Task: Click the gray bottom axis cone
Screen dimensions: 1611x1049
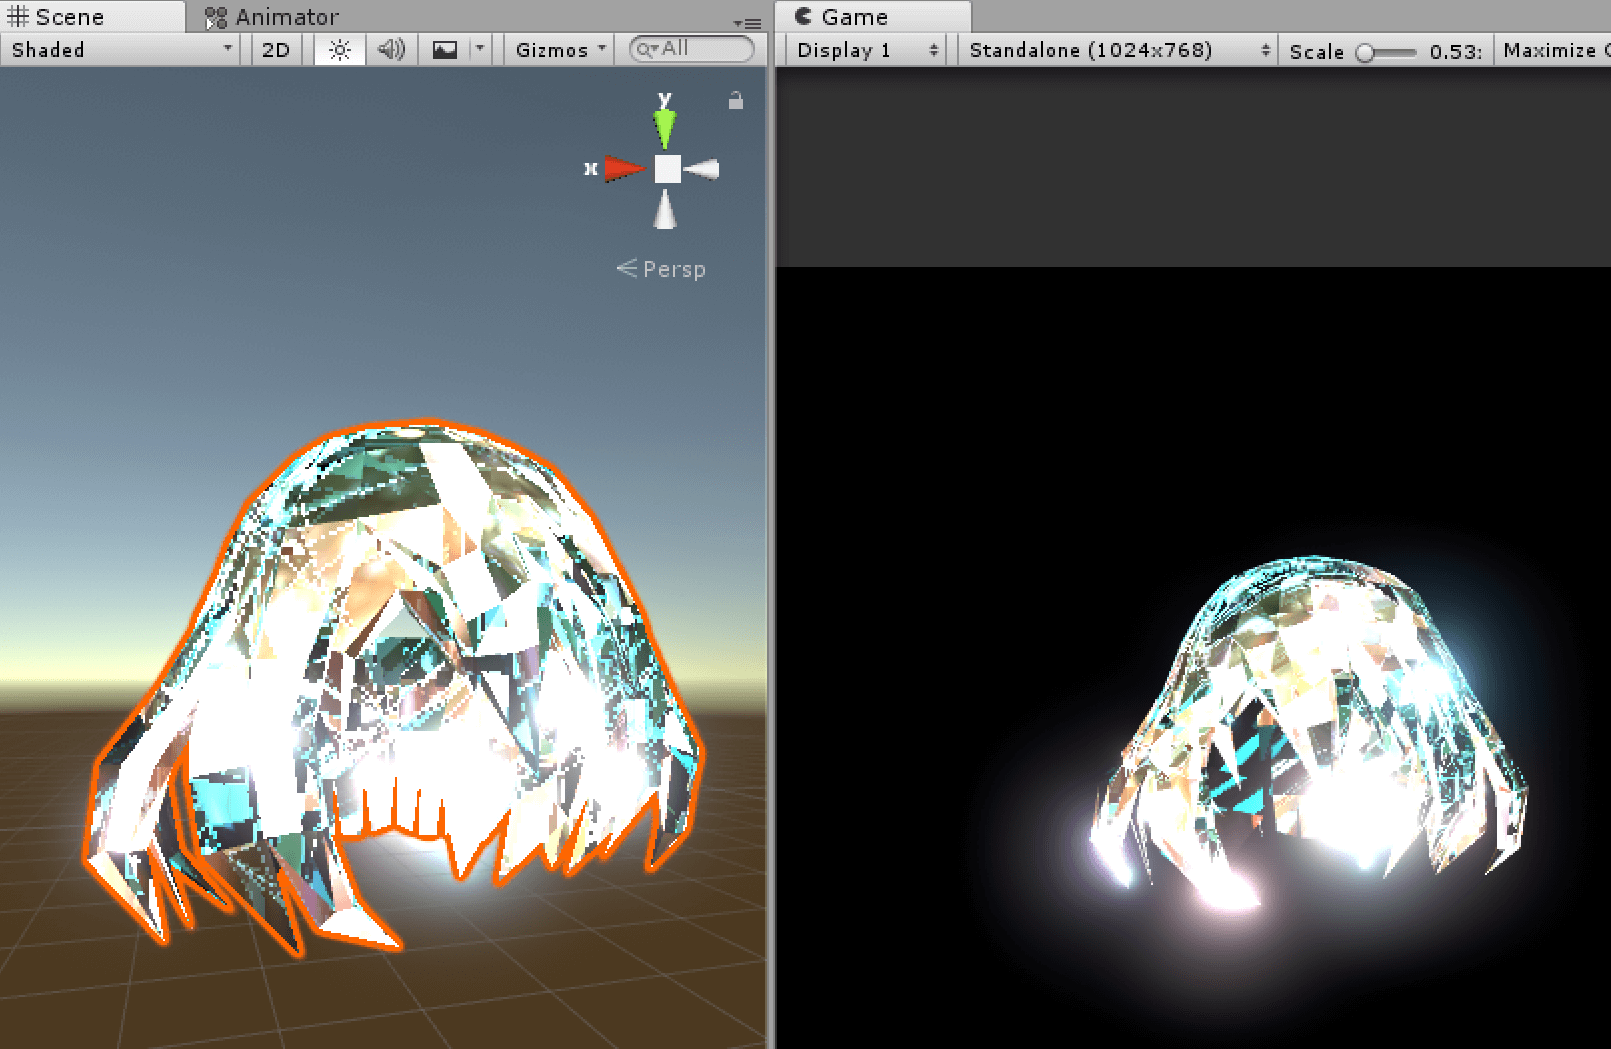Action: [665, 210]
